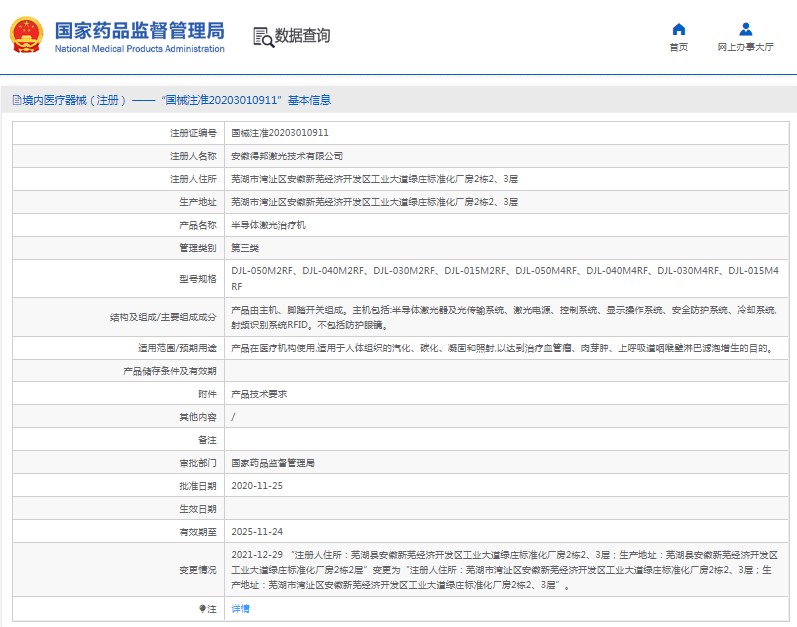Click 国家药品监督管理局 header title
Image resolution: width=797 pixels, height=627 pixels.
tap(140, 30)
